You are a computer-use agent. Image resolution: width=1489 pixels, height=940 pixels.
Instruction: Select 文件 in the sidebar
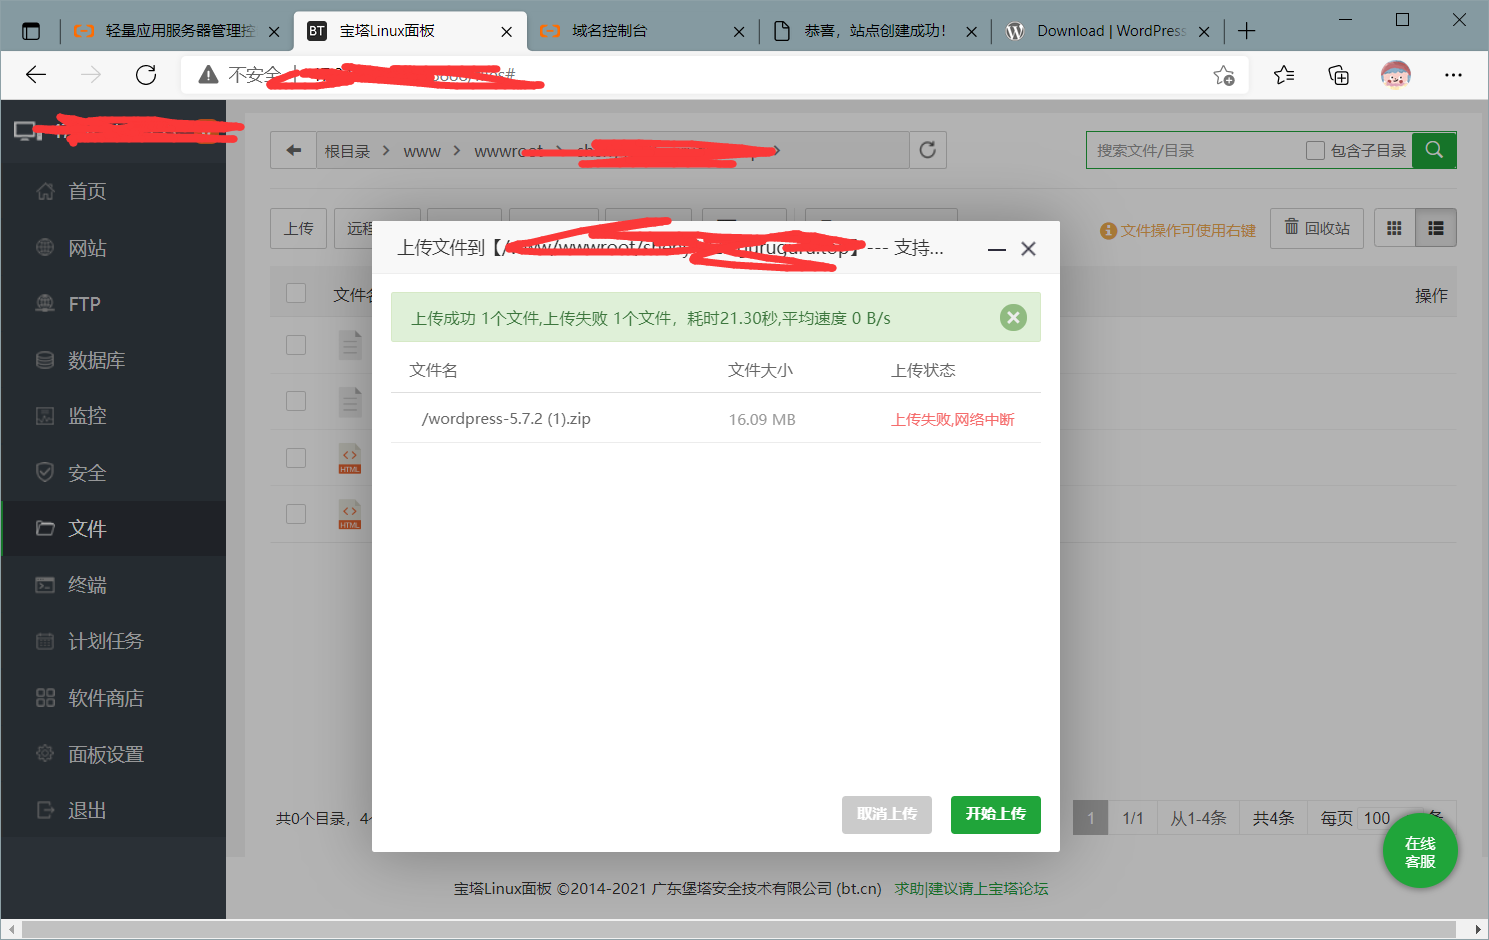click(x=114, y=528)
